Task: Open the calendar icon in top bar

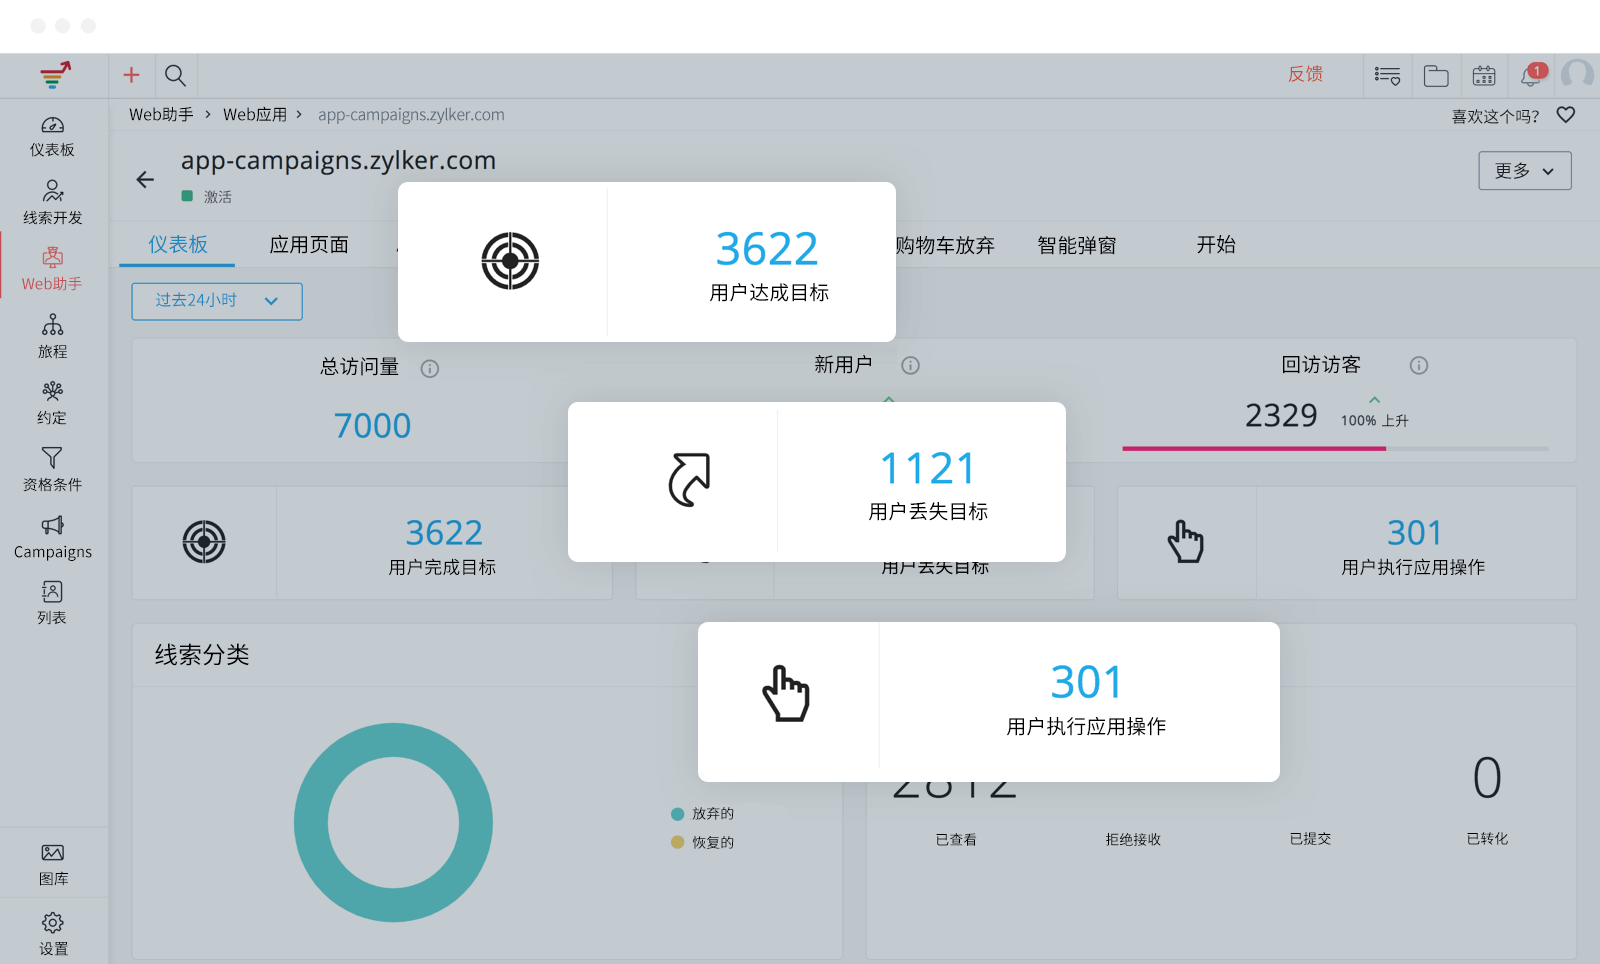Action: (x=1483, y=75)
